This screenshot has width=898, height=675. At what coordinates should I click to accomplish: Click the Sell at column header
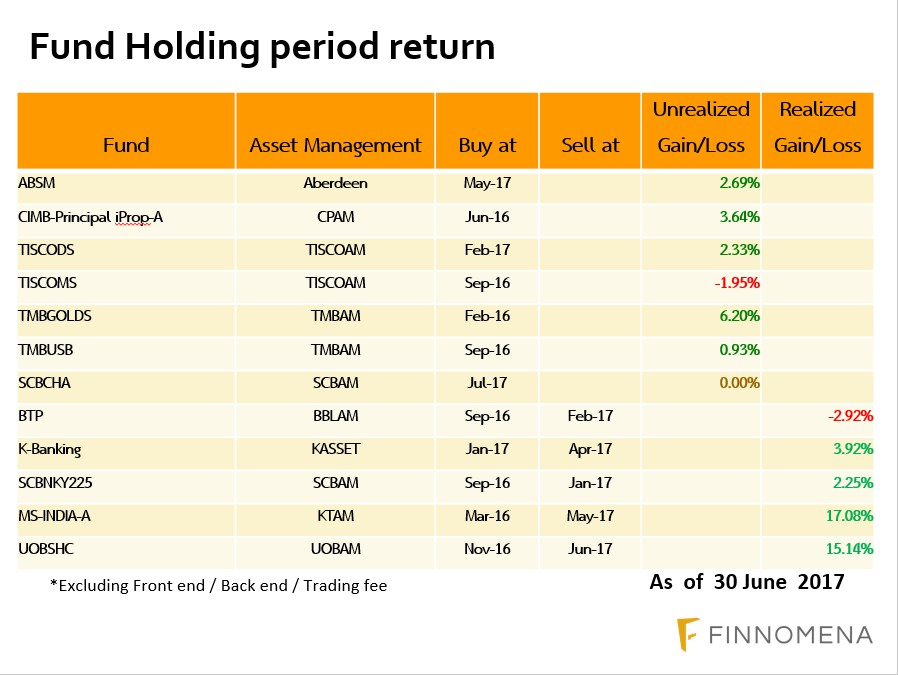pos(590,145)
